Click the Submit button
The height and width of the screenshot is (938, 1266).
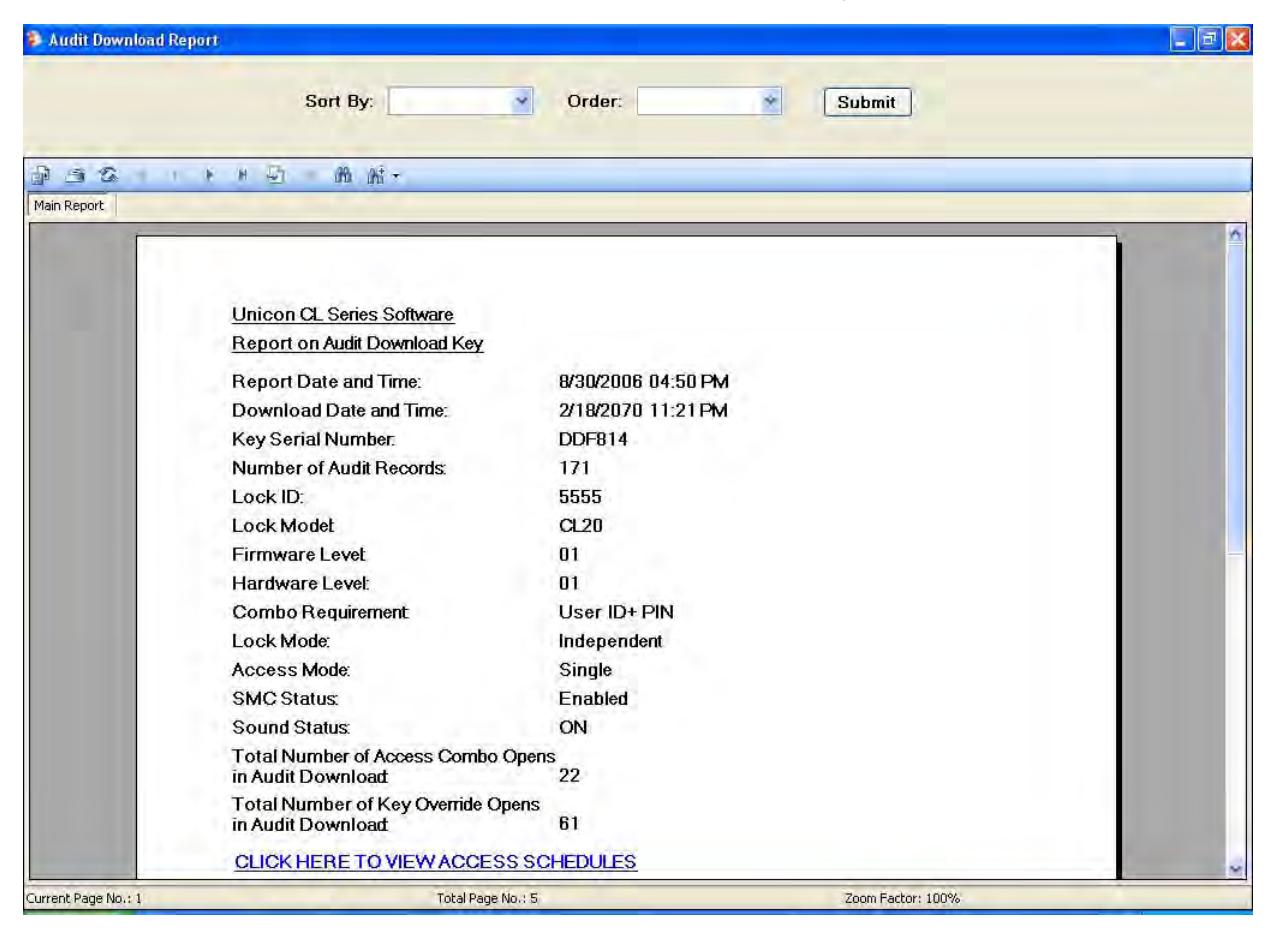pyautogui.click(x=866, y=101)
